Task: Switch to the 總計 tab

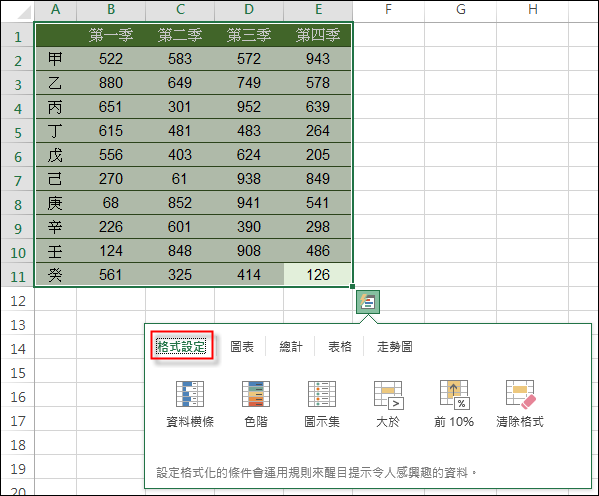Action: 291,347
